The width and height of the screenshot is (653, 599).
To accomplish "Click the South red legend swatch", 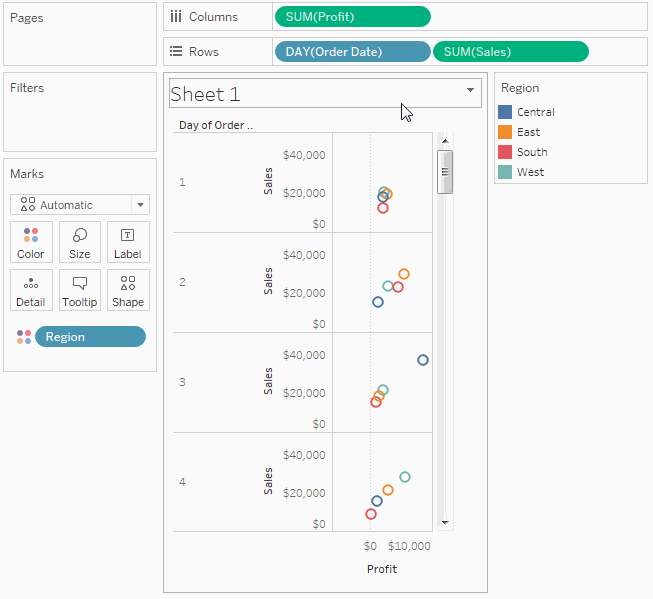I will point(505,152).
